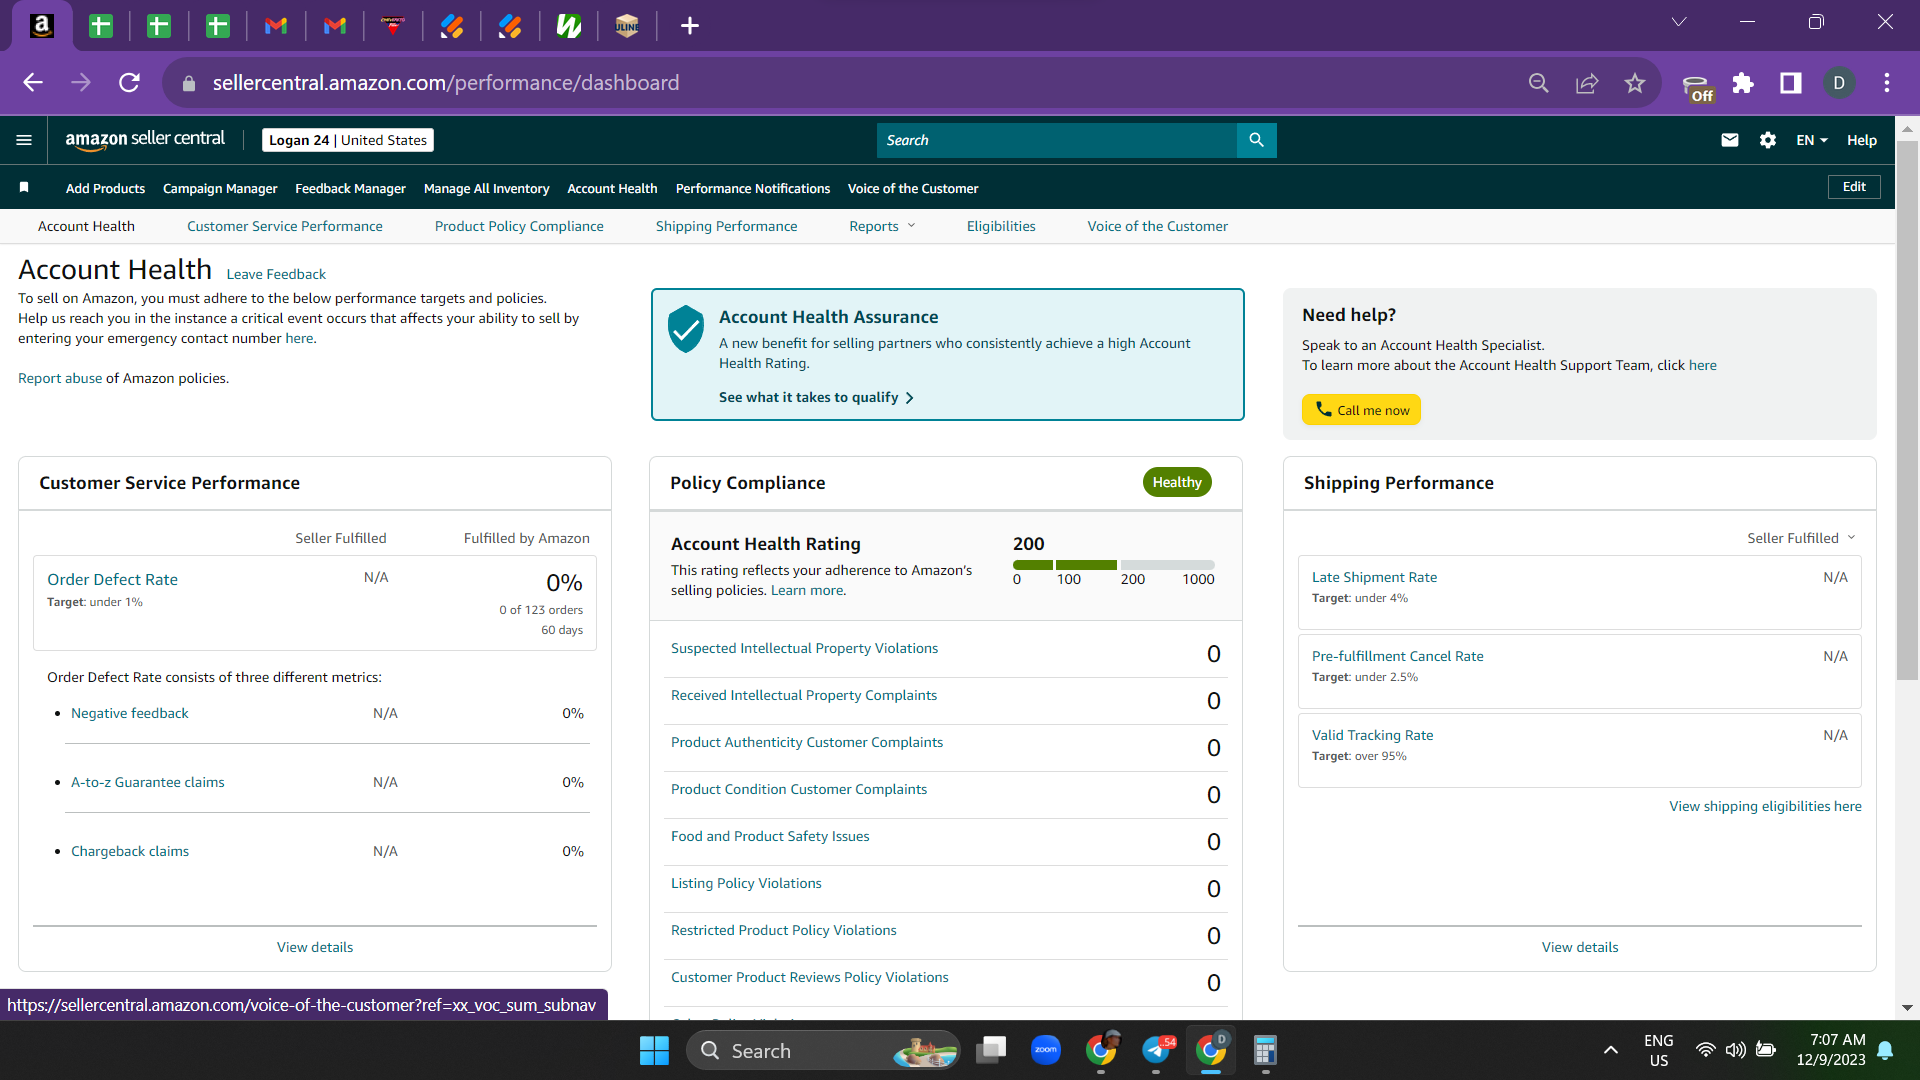Viewport: 1920px width, 1080px height.
Task: Click the Healthy status badge
Action: tap(1177, 482)
